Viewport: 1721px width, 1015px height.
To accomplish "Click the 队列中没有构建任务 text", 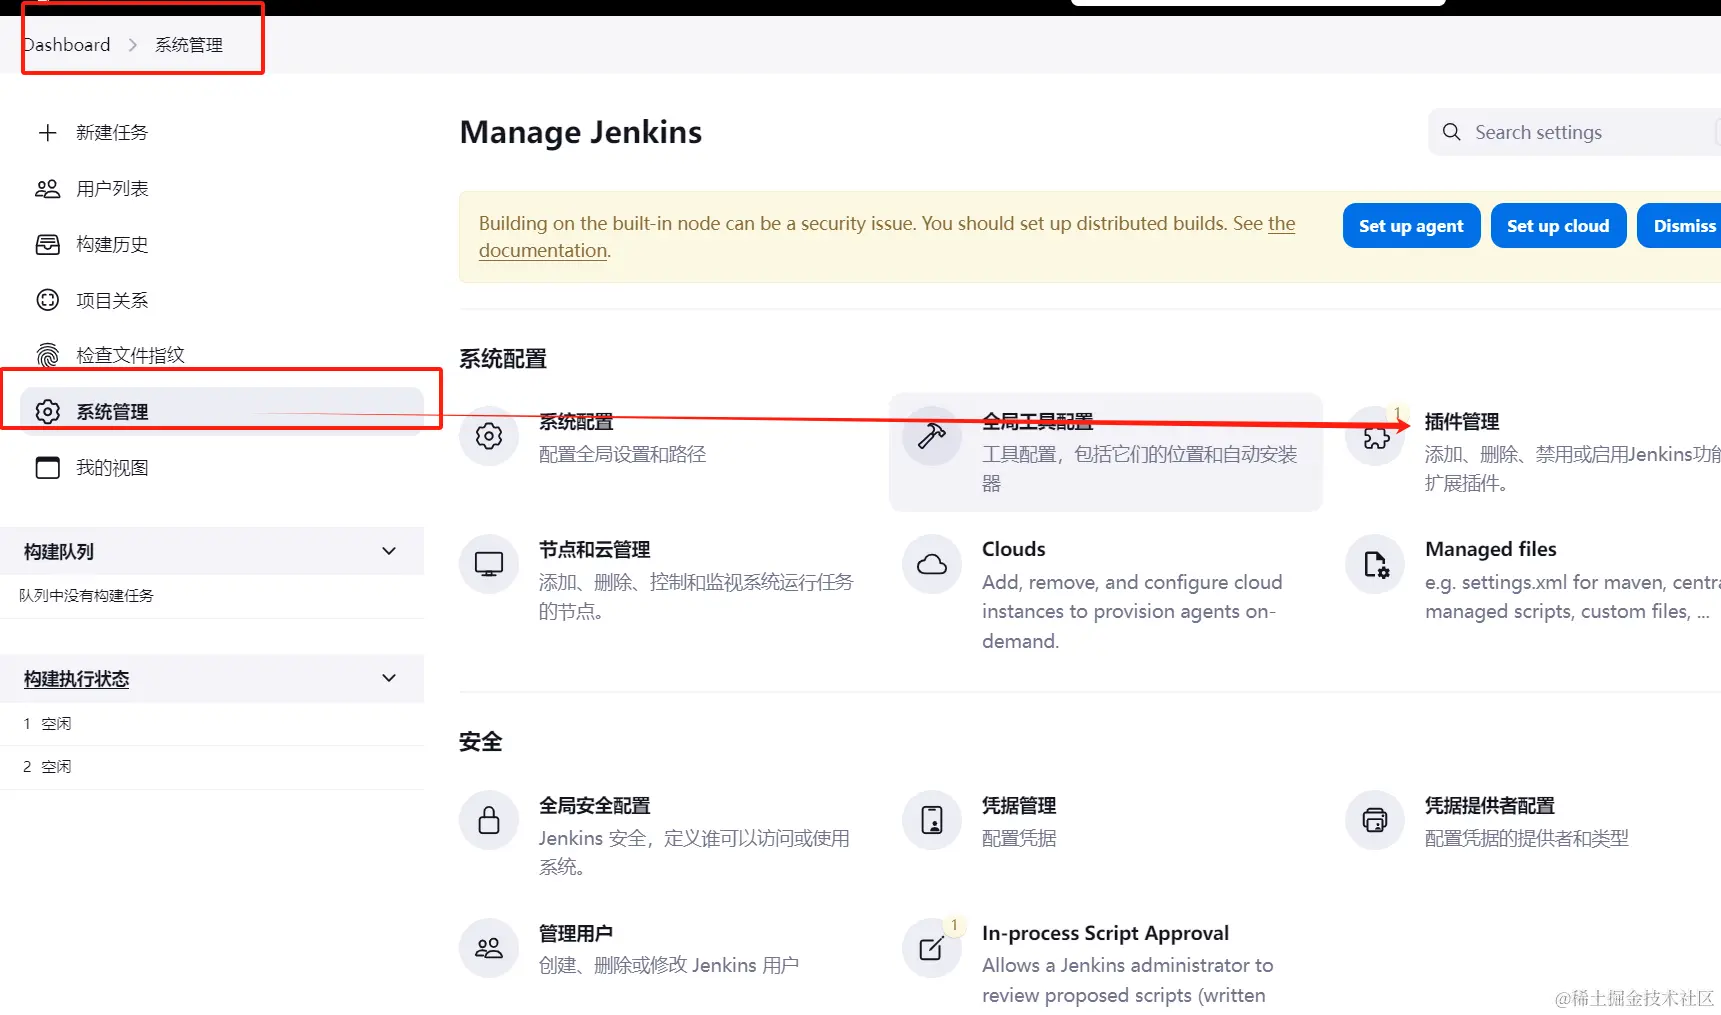I will 86,596.
